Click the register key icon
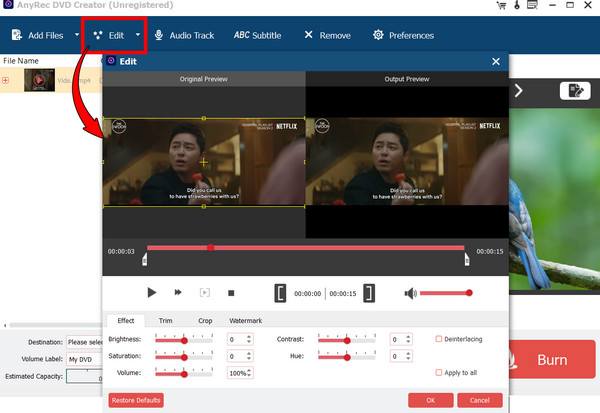Screen dimensions: 600x413 coord(517,5)
